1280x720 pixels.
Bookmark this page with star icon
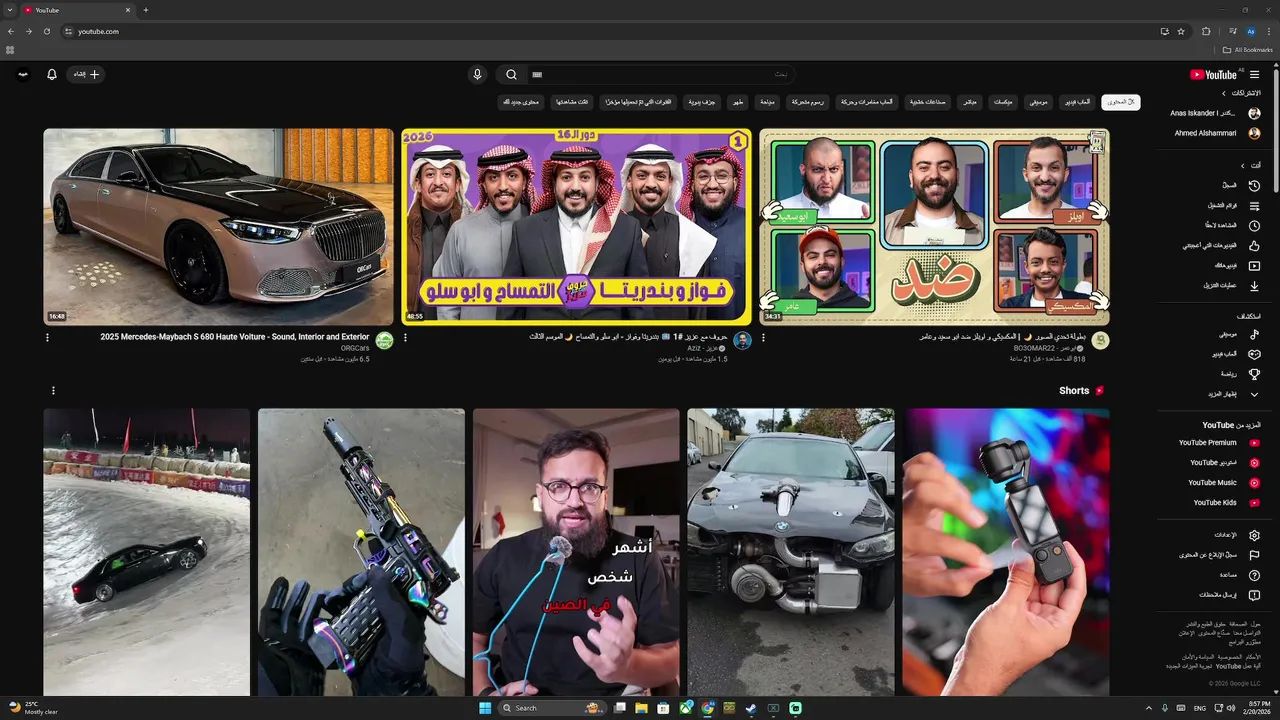(1181, 31)
